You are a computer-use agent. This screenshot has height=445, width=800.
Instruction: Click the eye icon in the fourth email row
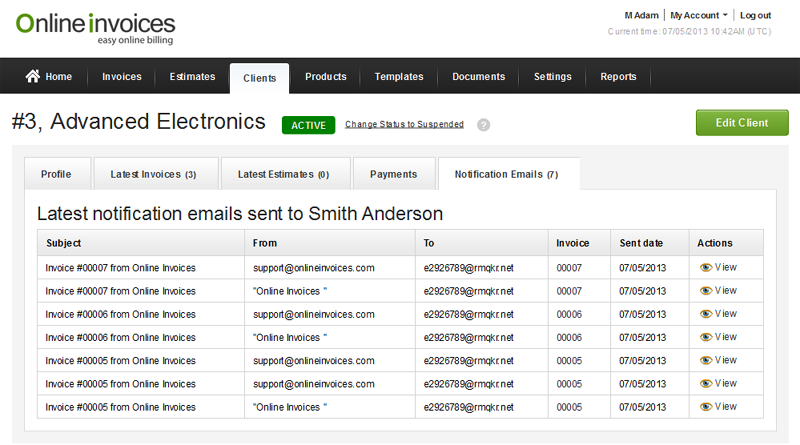pos(706,337)
